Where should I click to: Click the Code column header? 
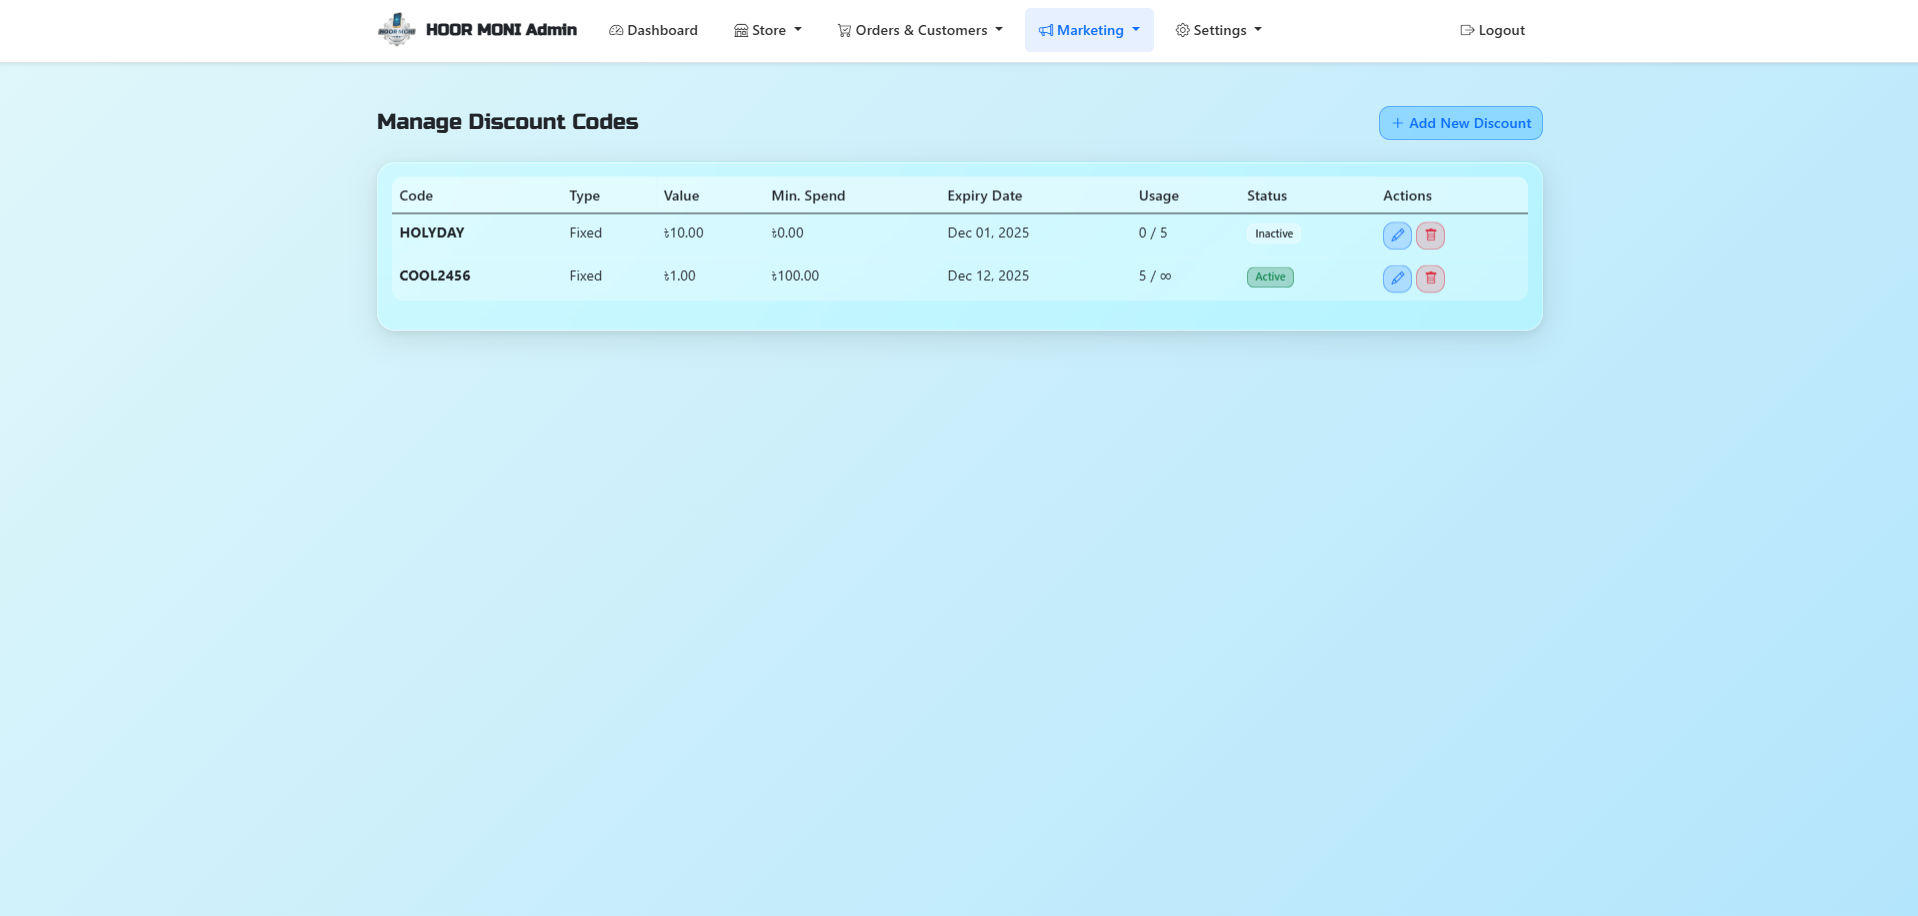point(416,196)
